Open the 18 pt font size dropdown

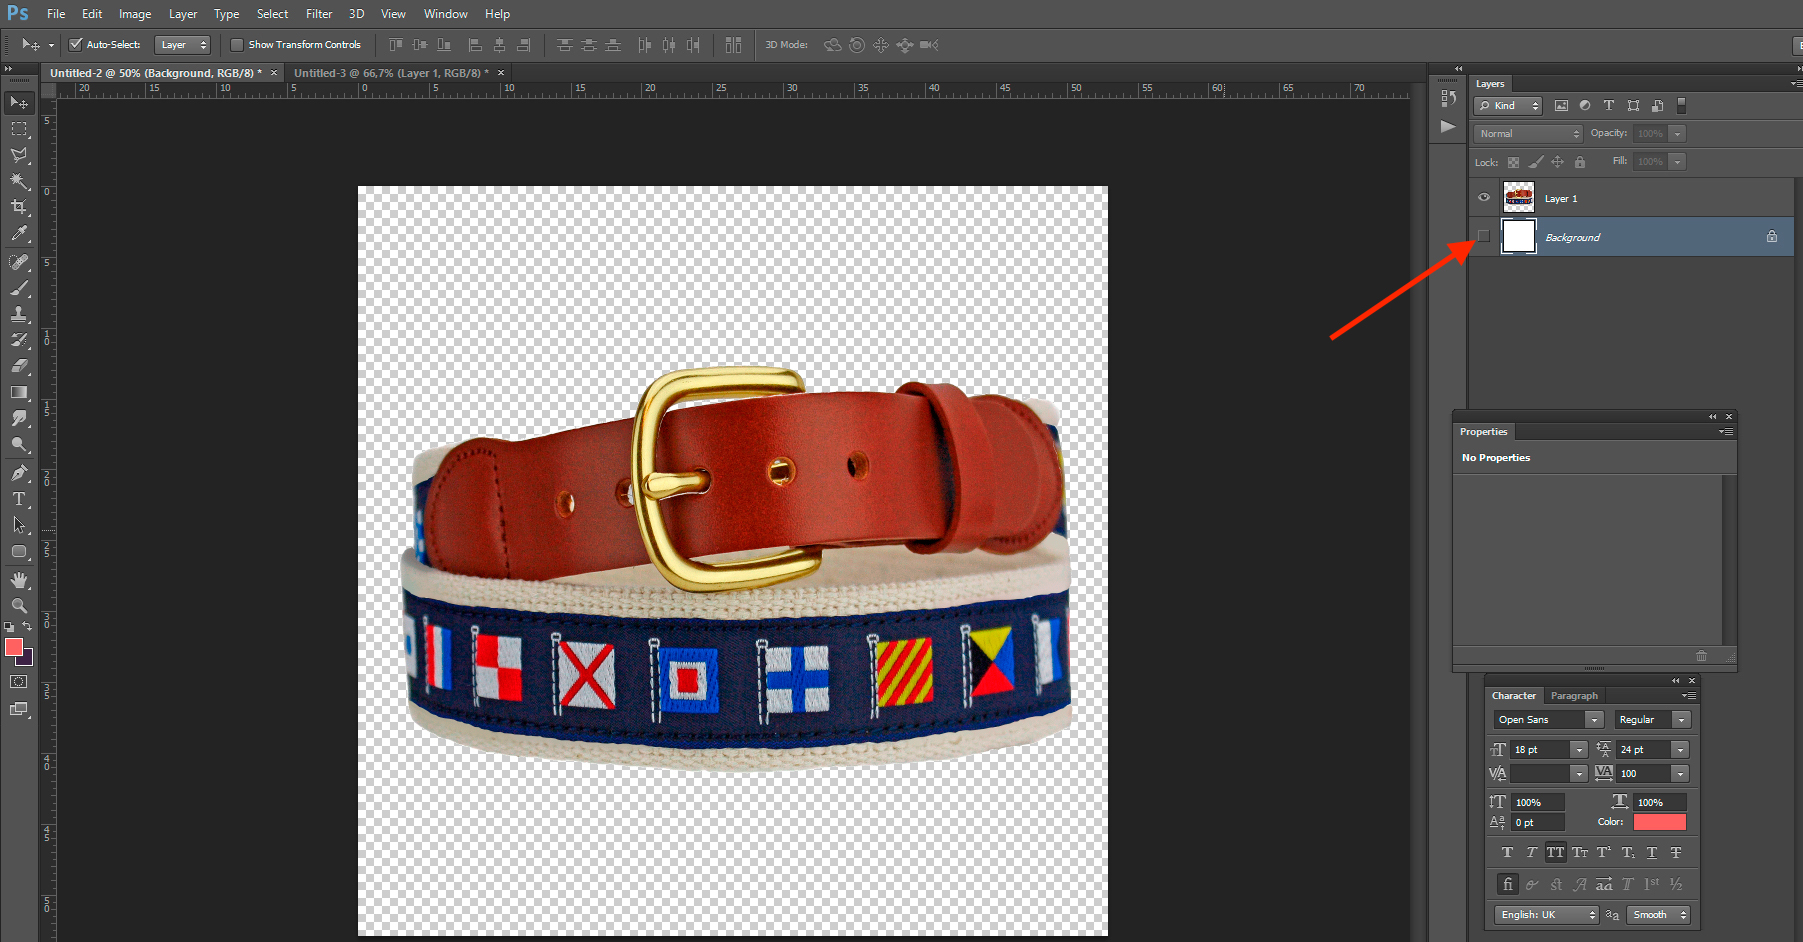point(1578,750)
